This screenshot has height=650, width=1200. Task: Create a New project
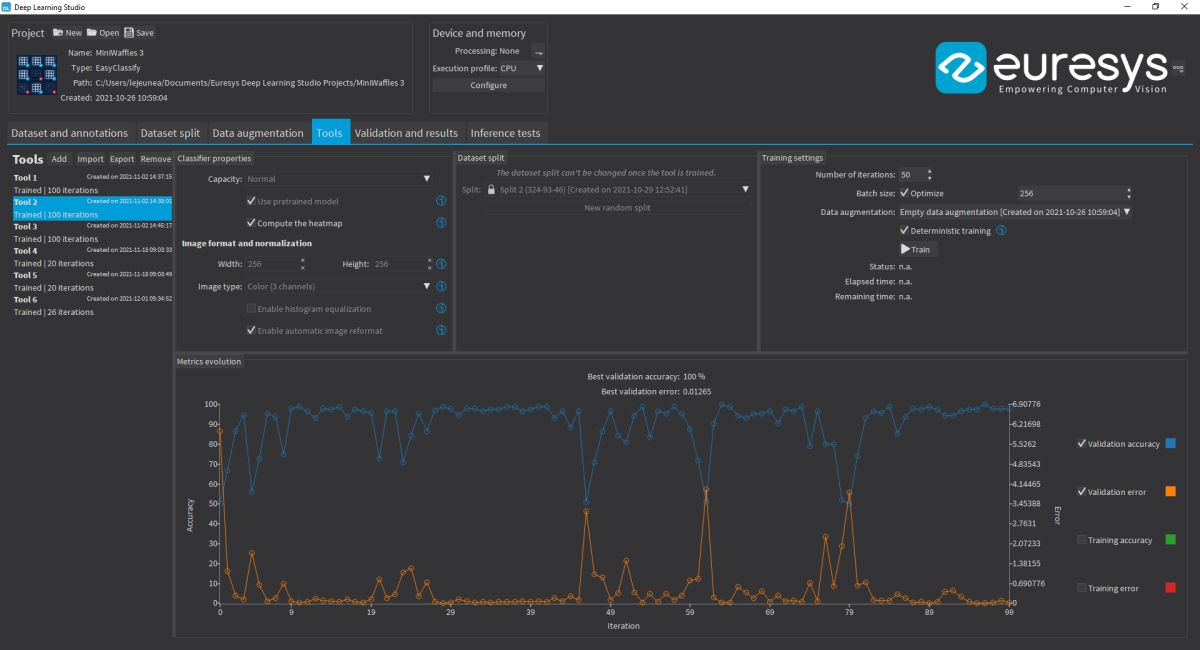pos(67,33)
